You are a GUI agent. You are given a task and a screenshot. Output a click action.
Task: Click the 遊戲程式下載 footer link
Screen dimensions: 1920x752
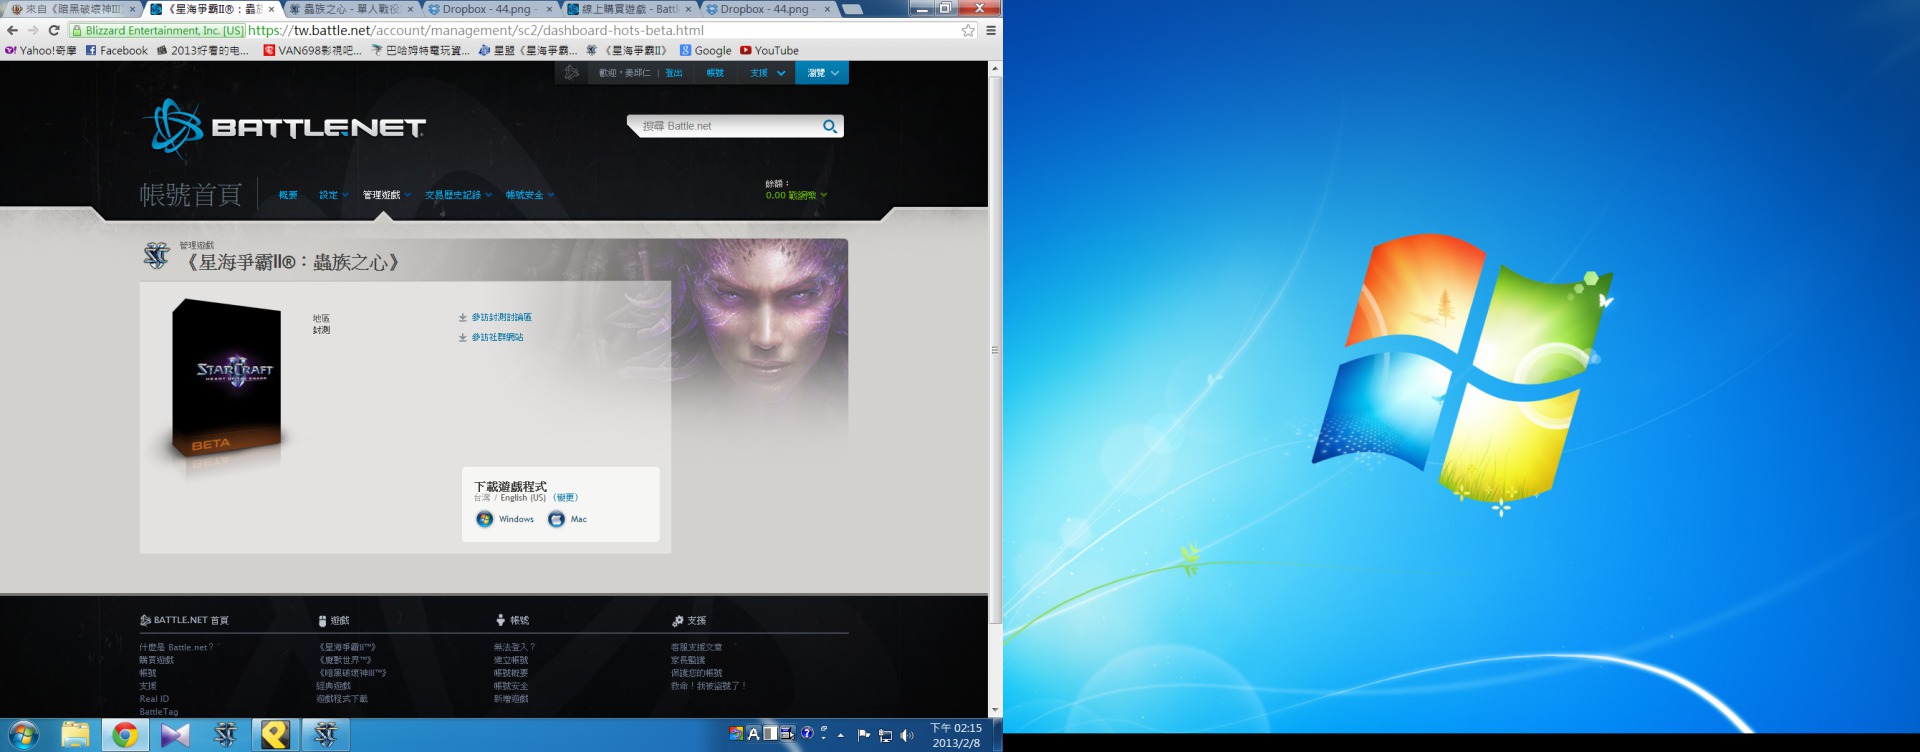pos(342,699)
